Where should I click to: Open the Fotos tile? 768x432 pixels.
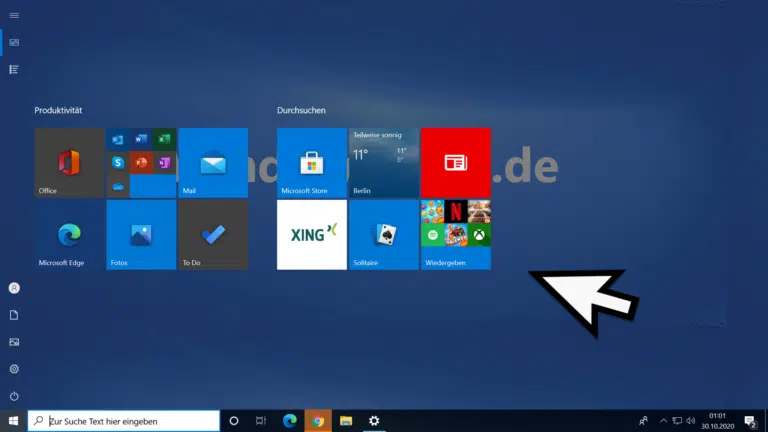tap(141, 235)
